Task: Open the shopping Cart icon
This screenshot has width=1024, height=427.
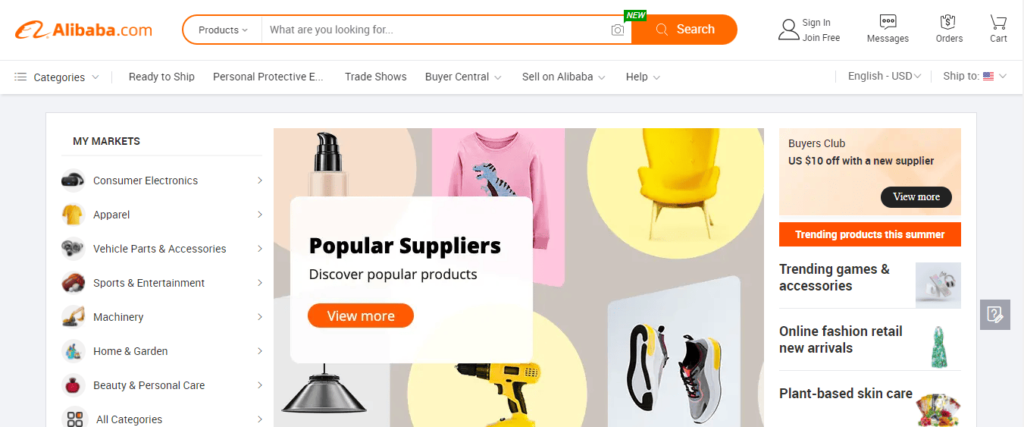Action: 998,22
